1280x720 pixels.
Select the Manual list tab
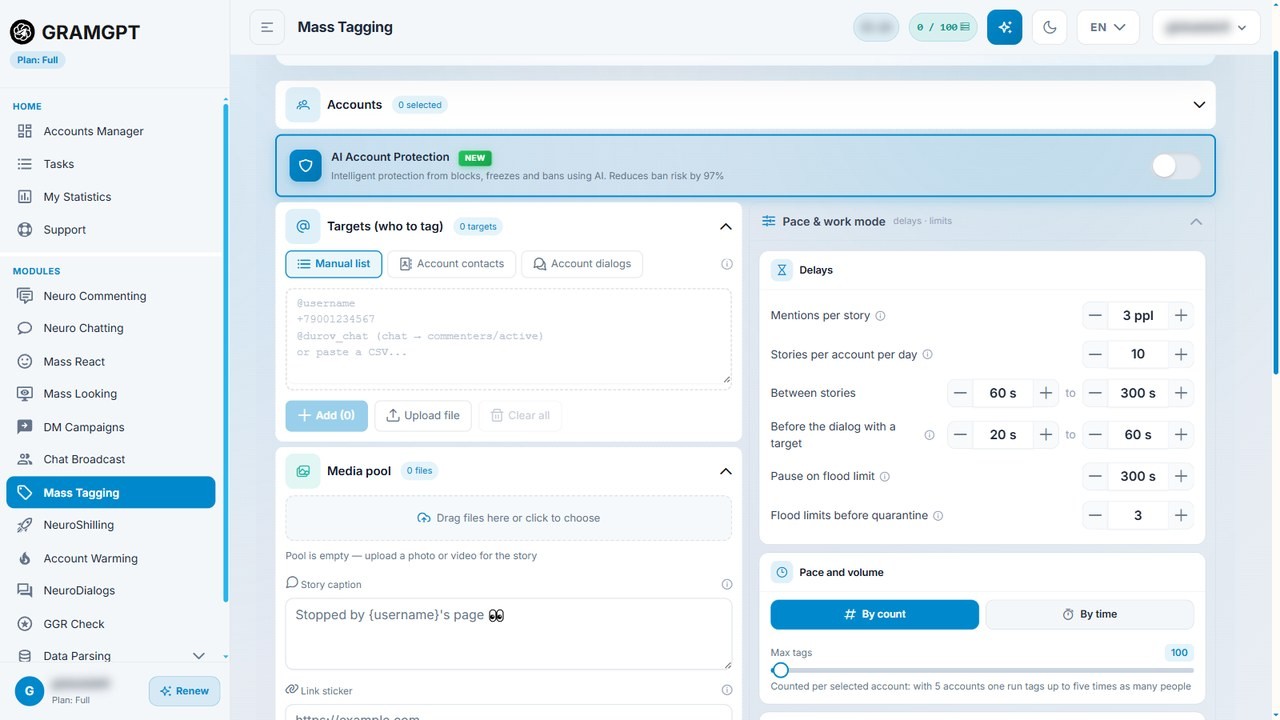(x=334, y=264)
